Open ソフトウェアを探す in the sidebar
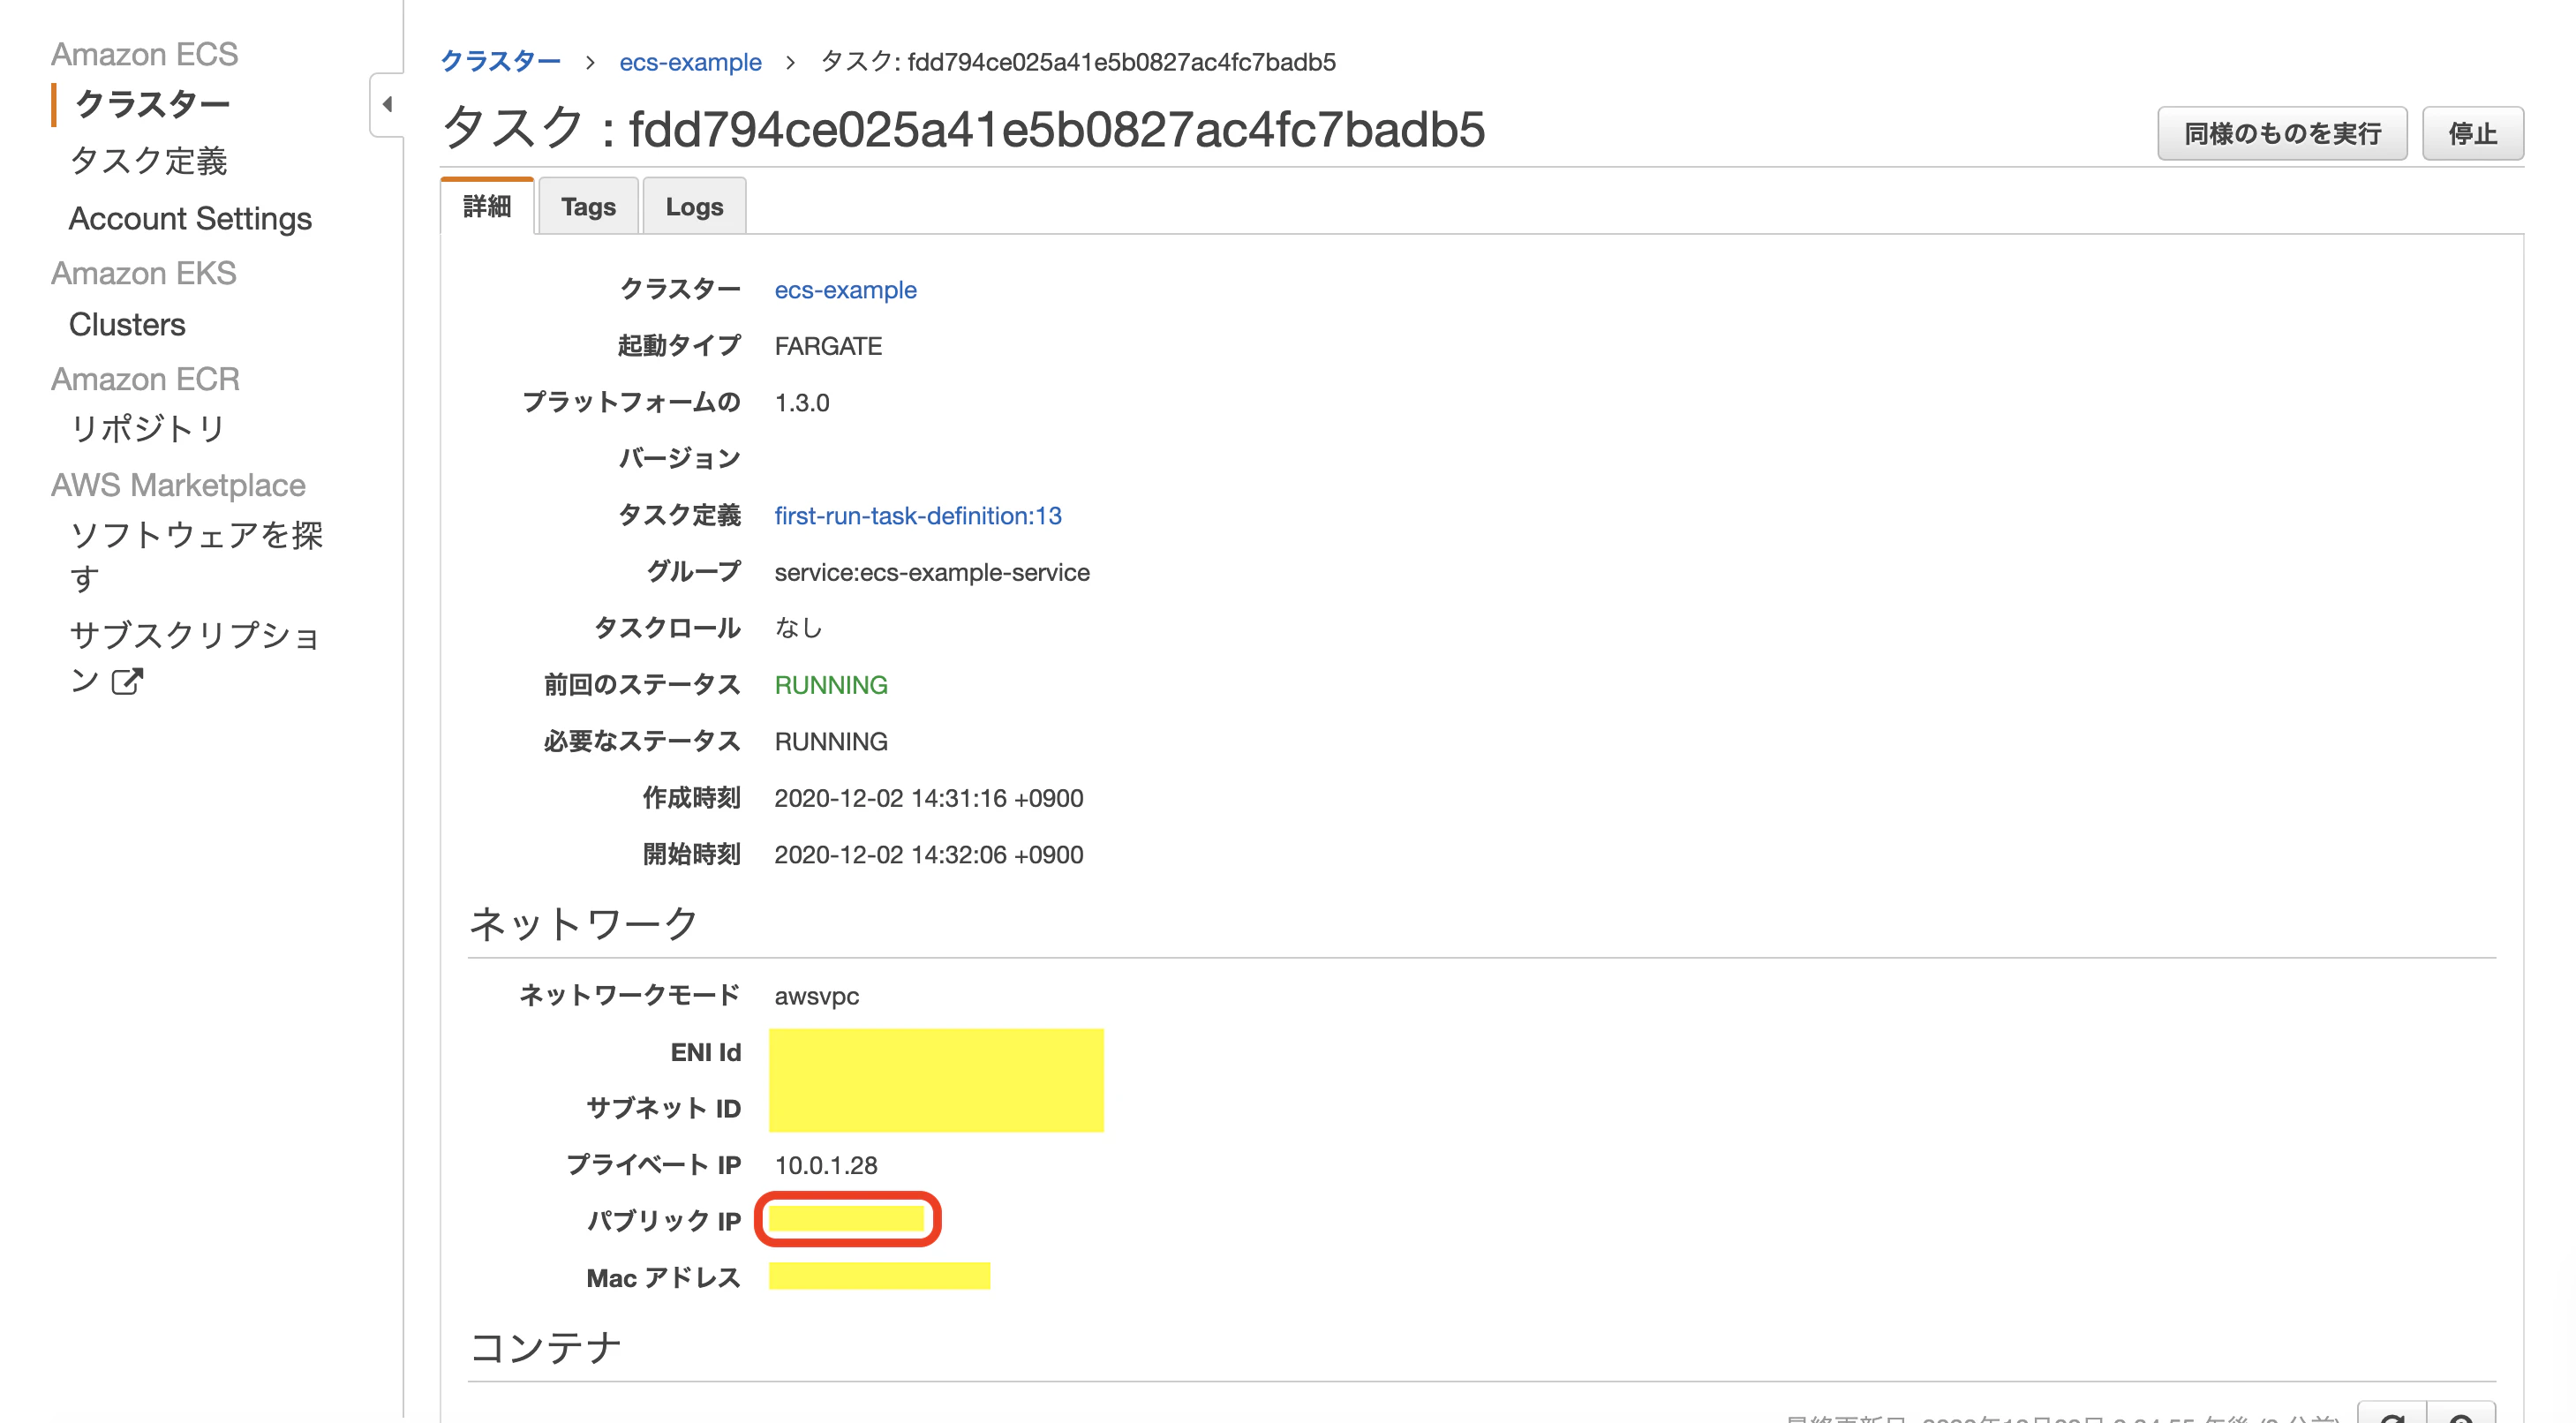The height and width of the screenshot is (1423, 2576). [196, 556]
